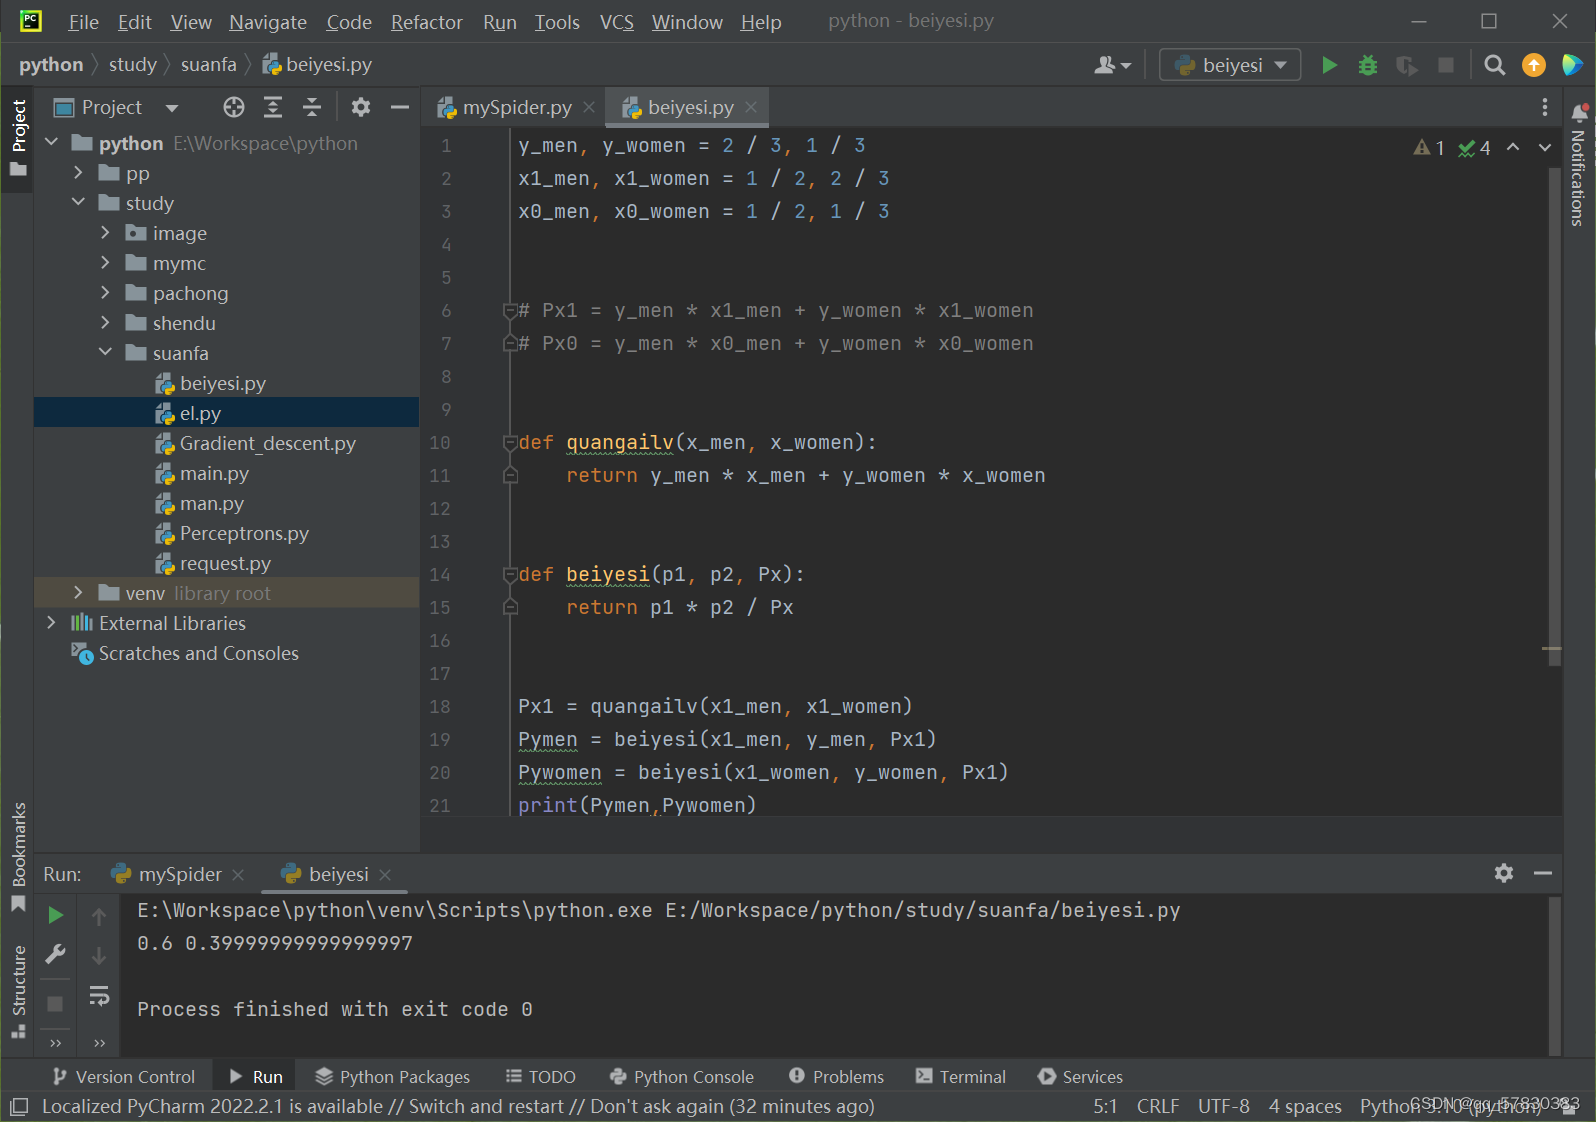This screenshot has width=1596, height=1122.
Task: Go to next highlighted error arrow
Action: 1545,148
